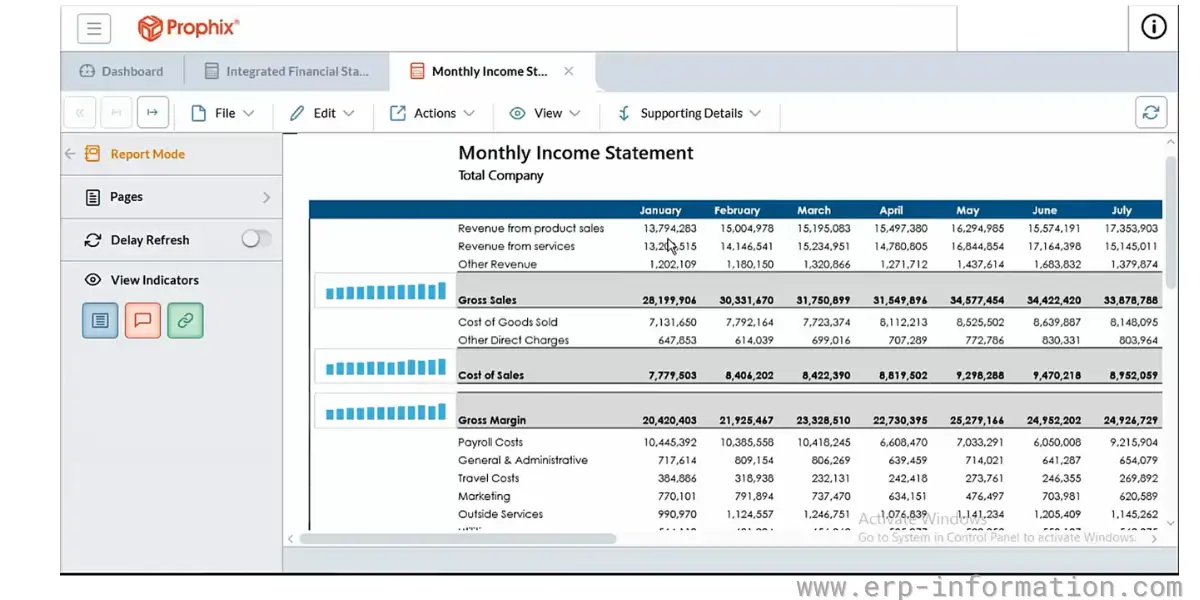Click the February column header
Image resolution: width=1200 pixels, height=600 pixels.
[x=737, y=210]
